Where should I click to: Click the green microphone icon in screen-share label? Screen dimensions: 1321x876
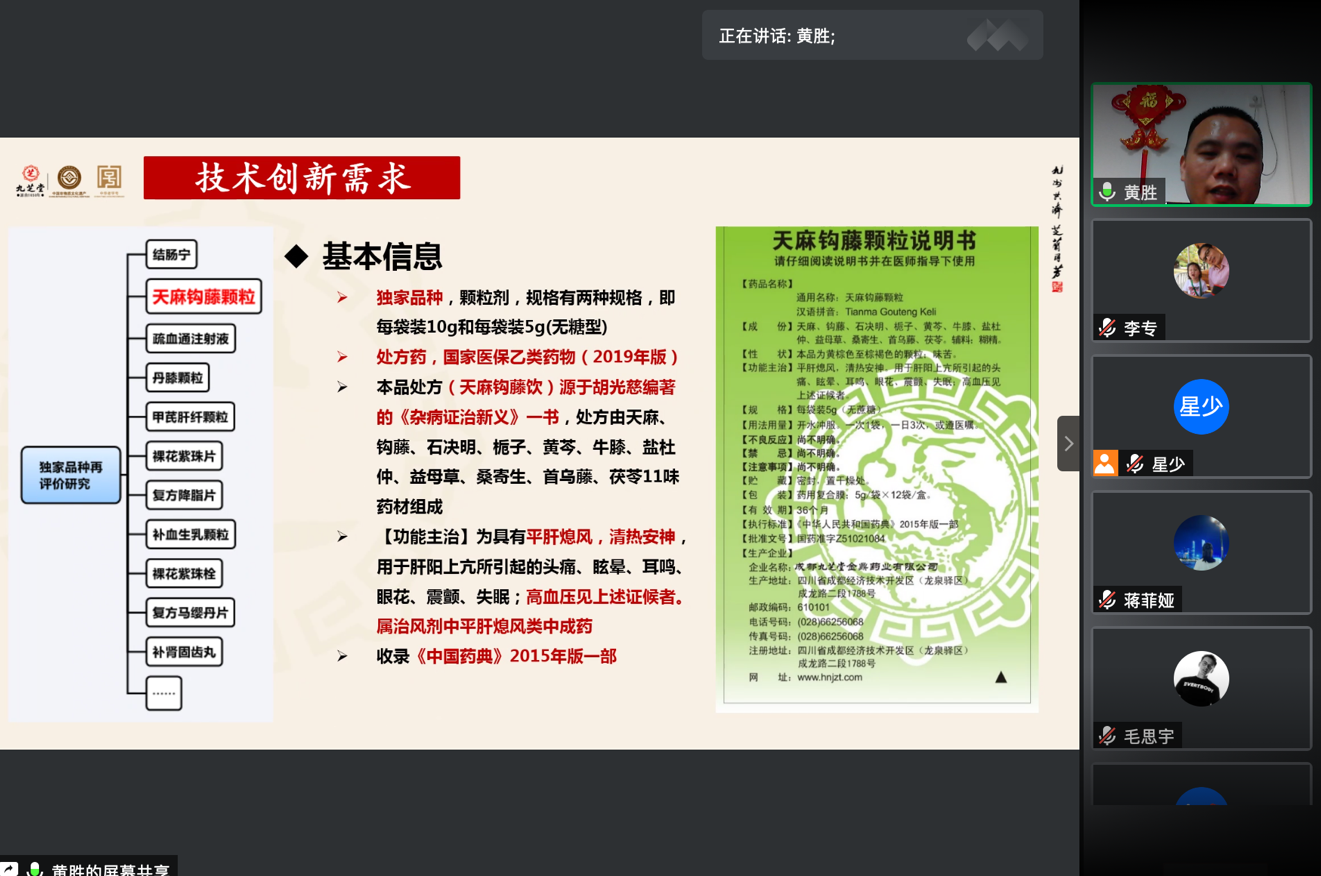[x=35, y=869]
